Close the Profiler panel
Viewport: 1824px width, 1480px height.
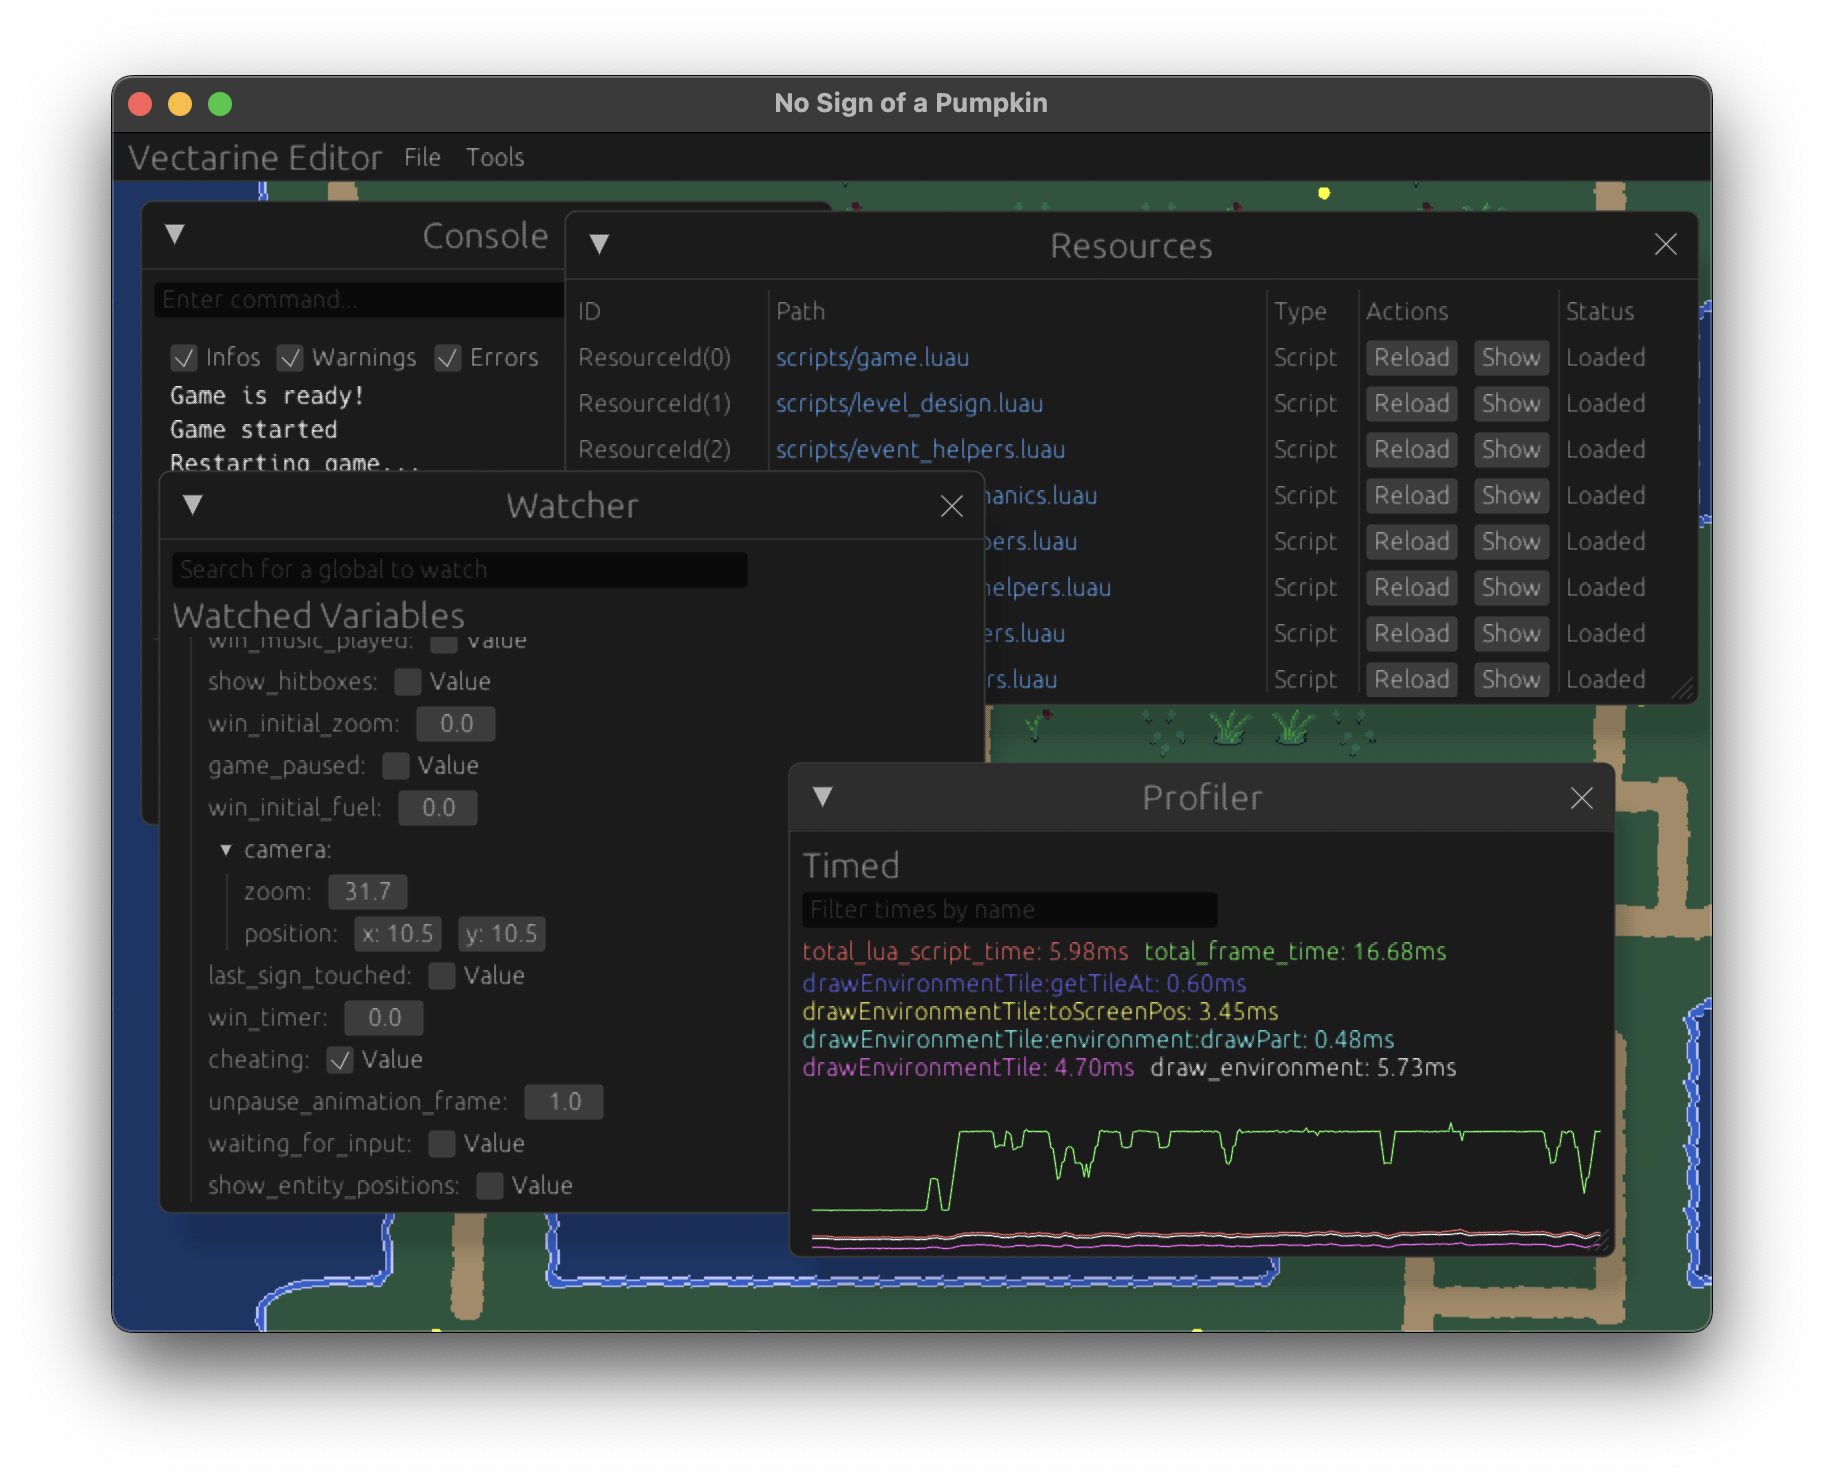point(1581,798)
